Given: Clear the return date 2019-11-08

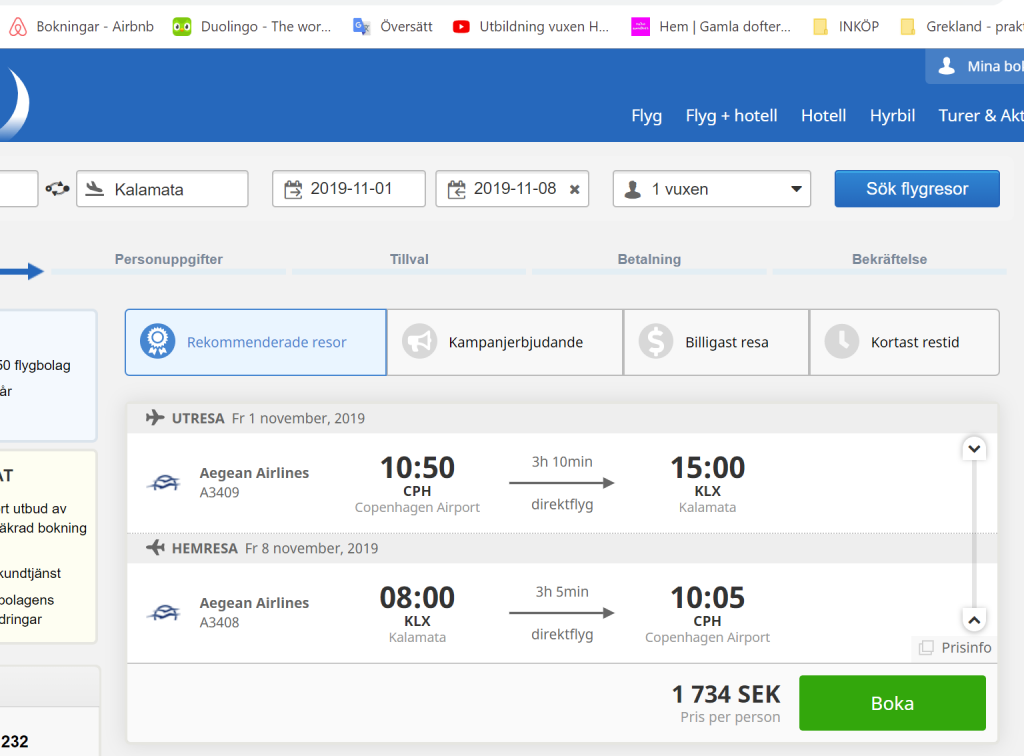Looking at the screenshot, I should coord(575,189).
